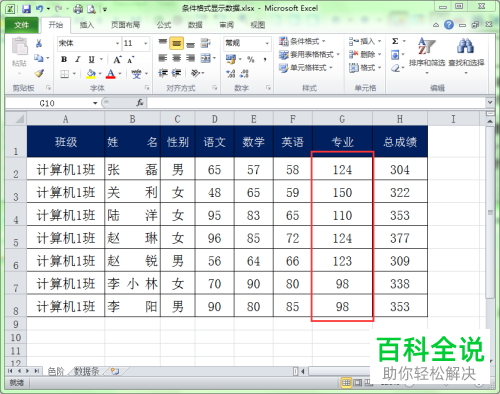The height and width of the screenshot is (394, 500).
Task: Switch to the 数据条 sheet tab
Action: pyautogui.click(x=86, y=371)
